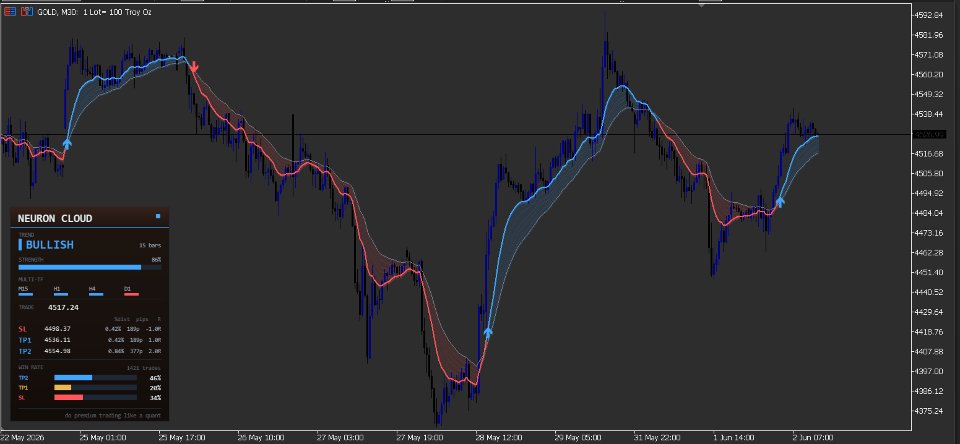Click the 25 May 17:00 time label
Image resolution: width=960 pixels, height=444 pixels.
[x=182, y=438]
